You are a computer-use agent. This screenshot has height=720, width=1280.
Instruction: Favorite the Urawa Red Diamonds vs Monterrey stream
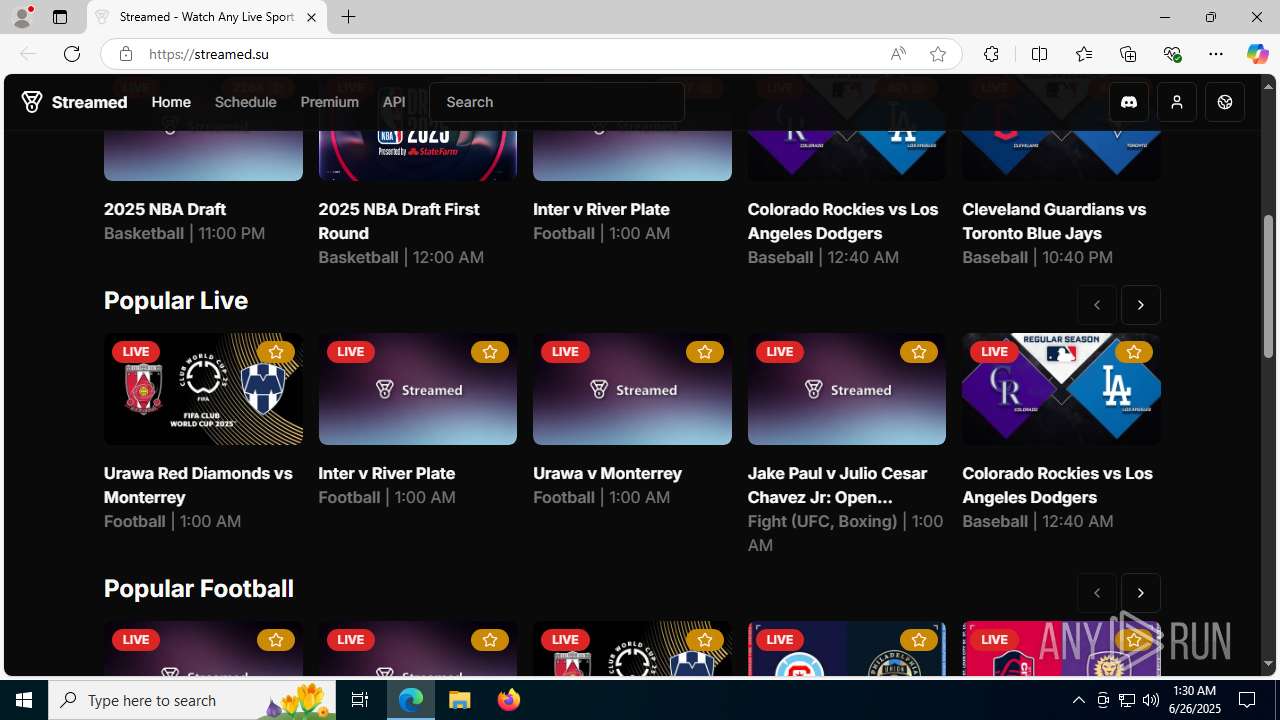click(x=275, y=352)
